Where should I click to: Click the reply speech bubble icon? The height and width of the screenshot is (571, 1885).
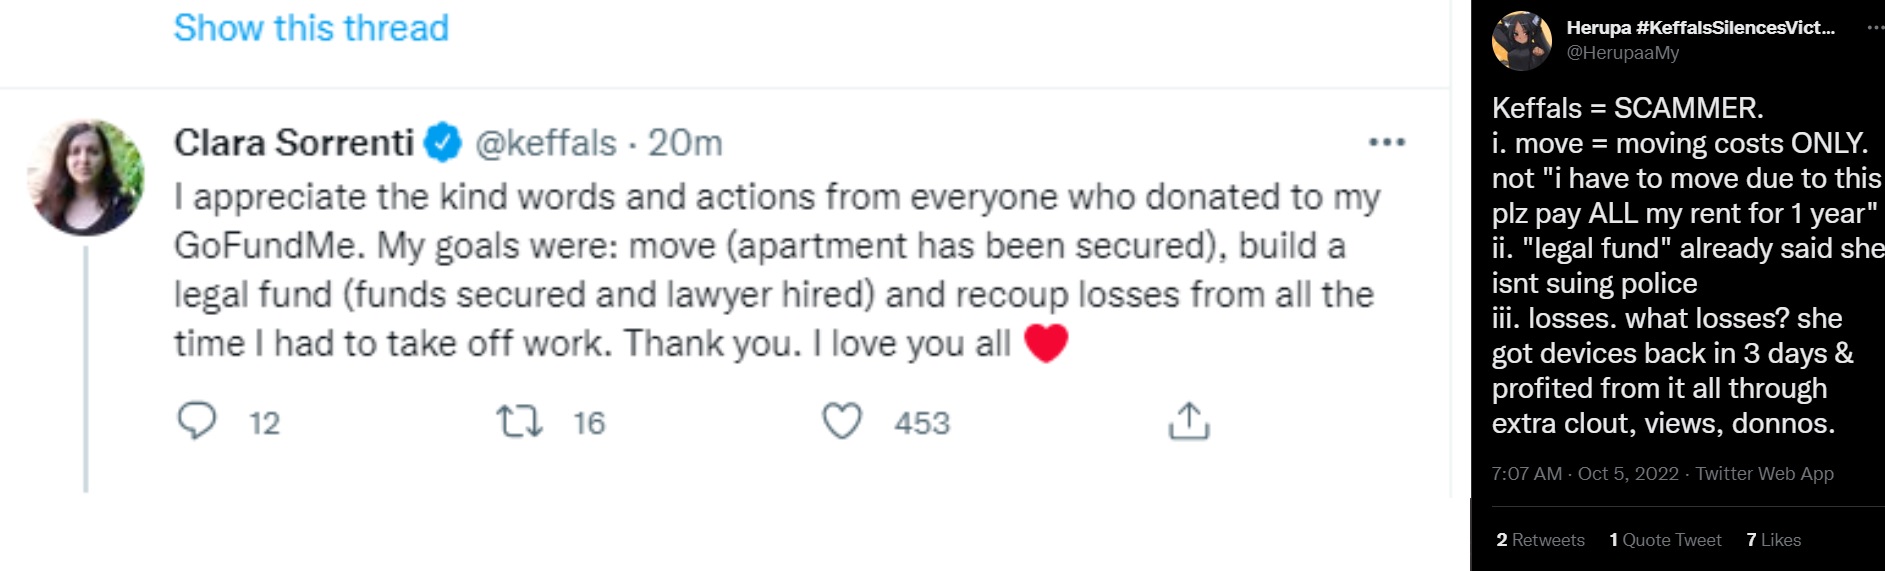click(197, 421)
